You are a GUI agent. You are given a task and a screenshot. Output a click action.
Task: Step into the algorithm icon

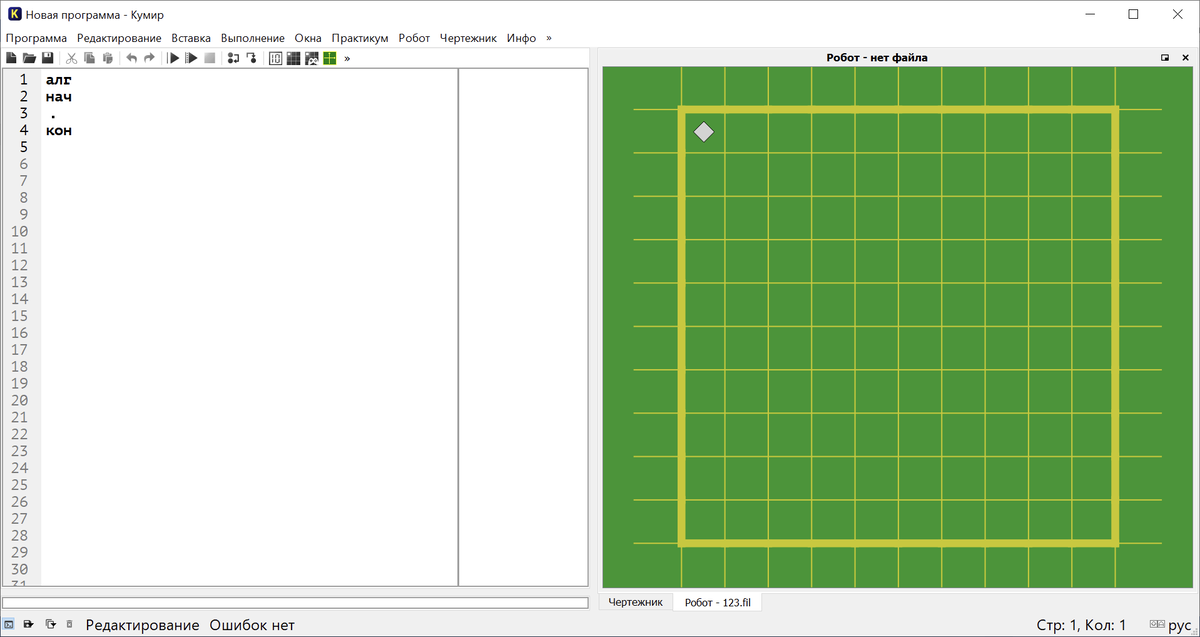251,58
